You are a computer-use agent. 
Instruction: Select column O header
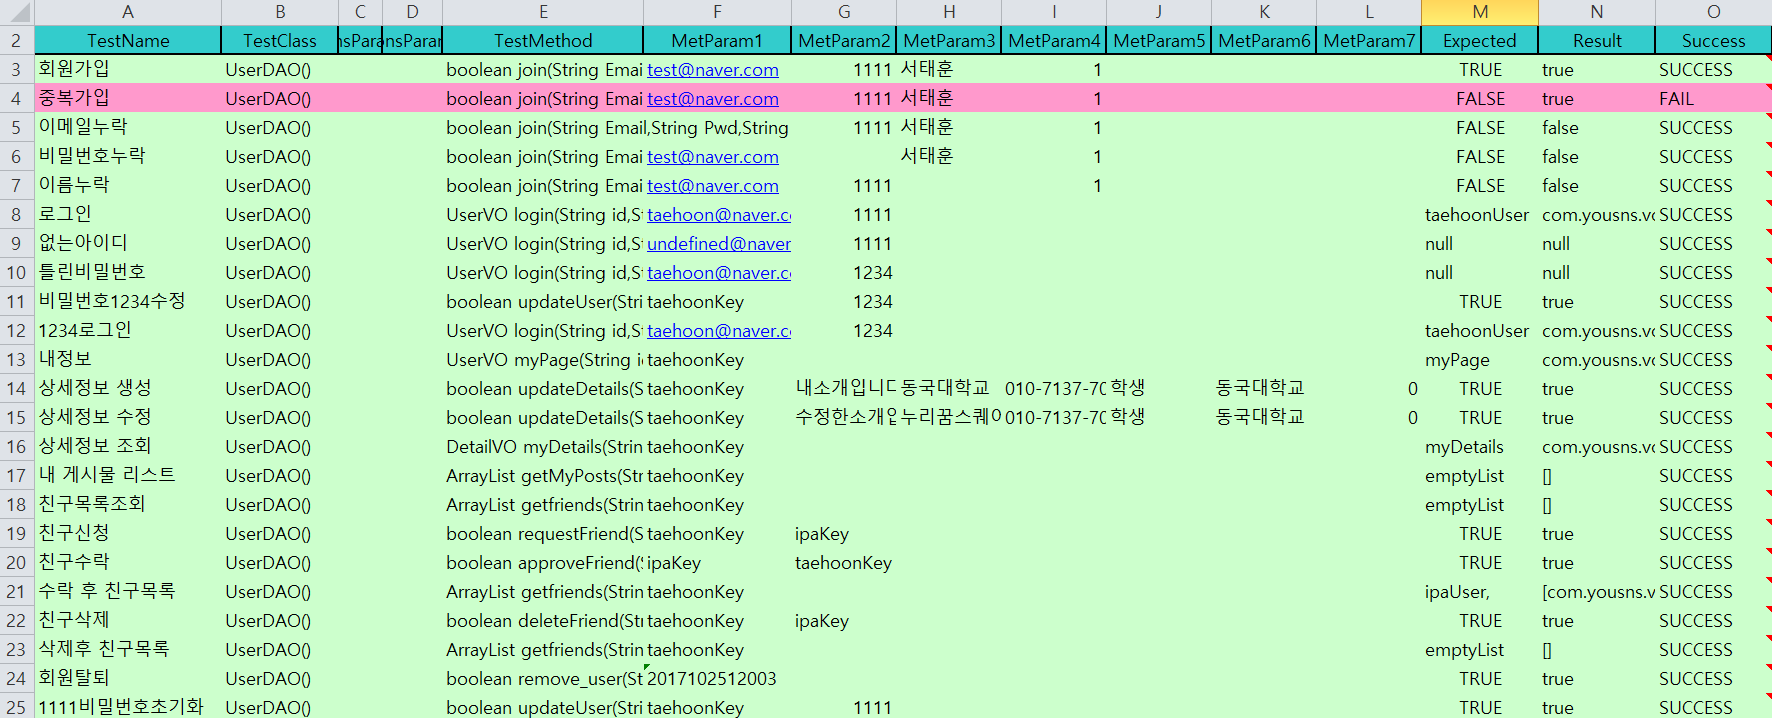(1713, 12)
